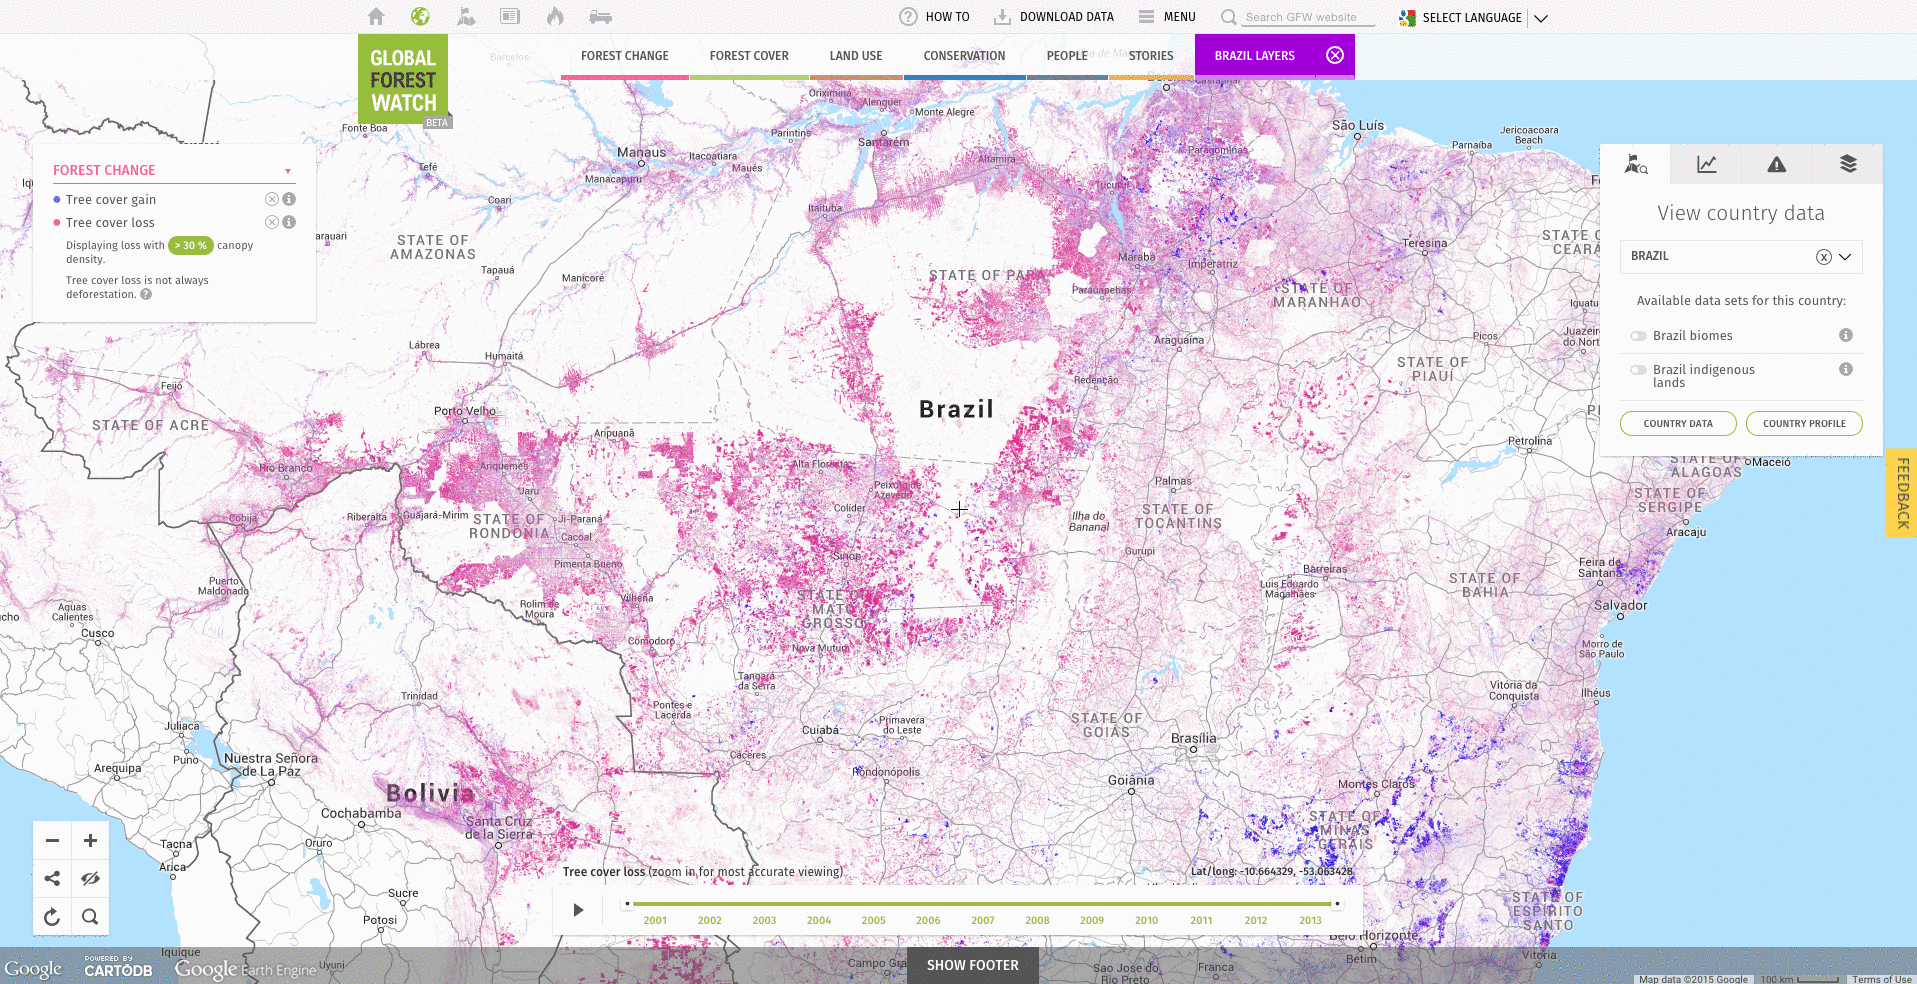Clear the BRAZIL country selection
This screenshot has width=1917, height=984.
click(1824, 257)
